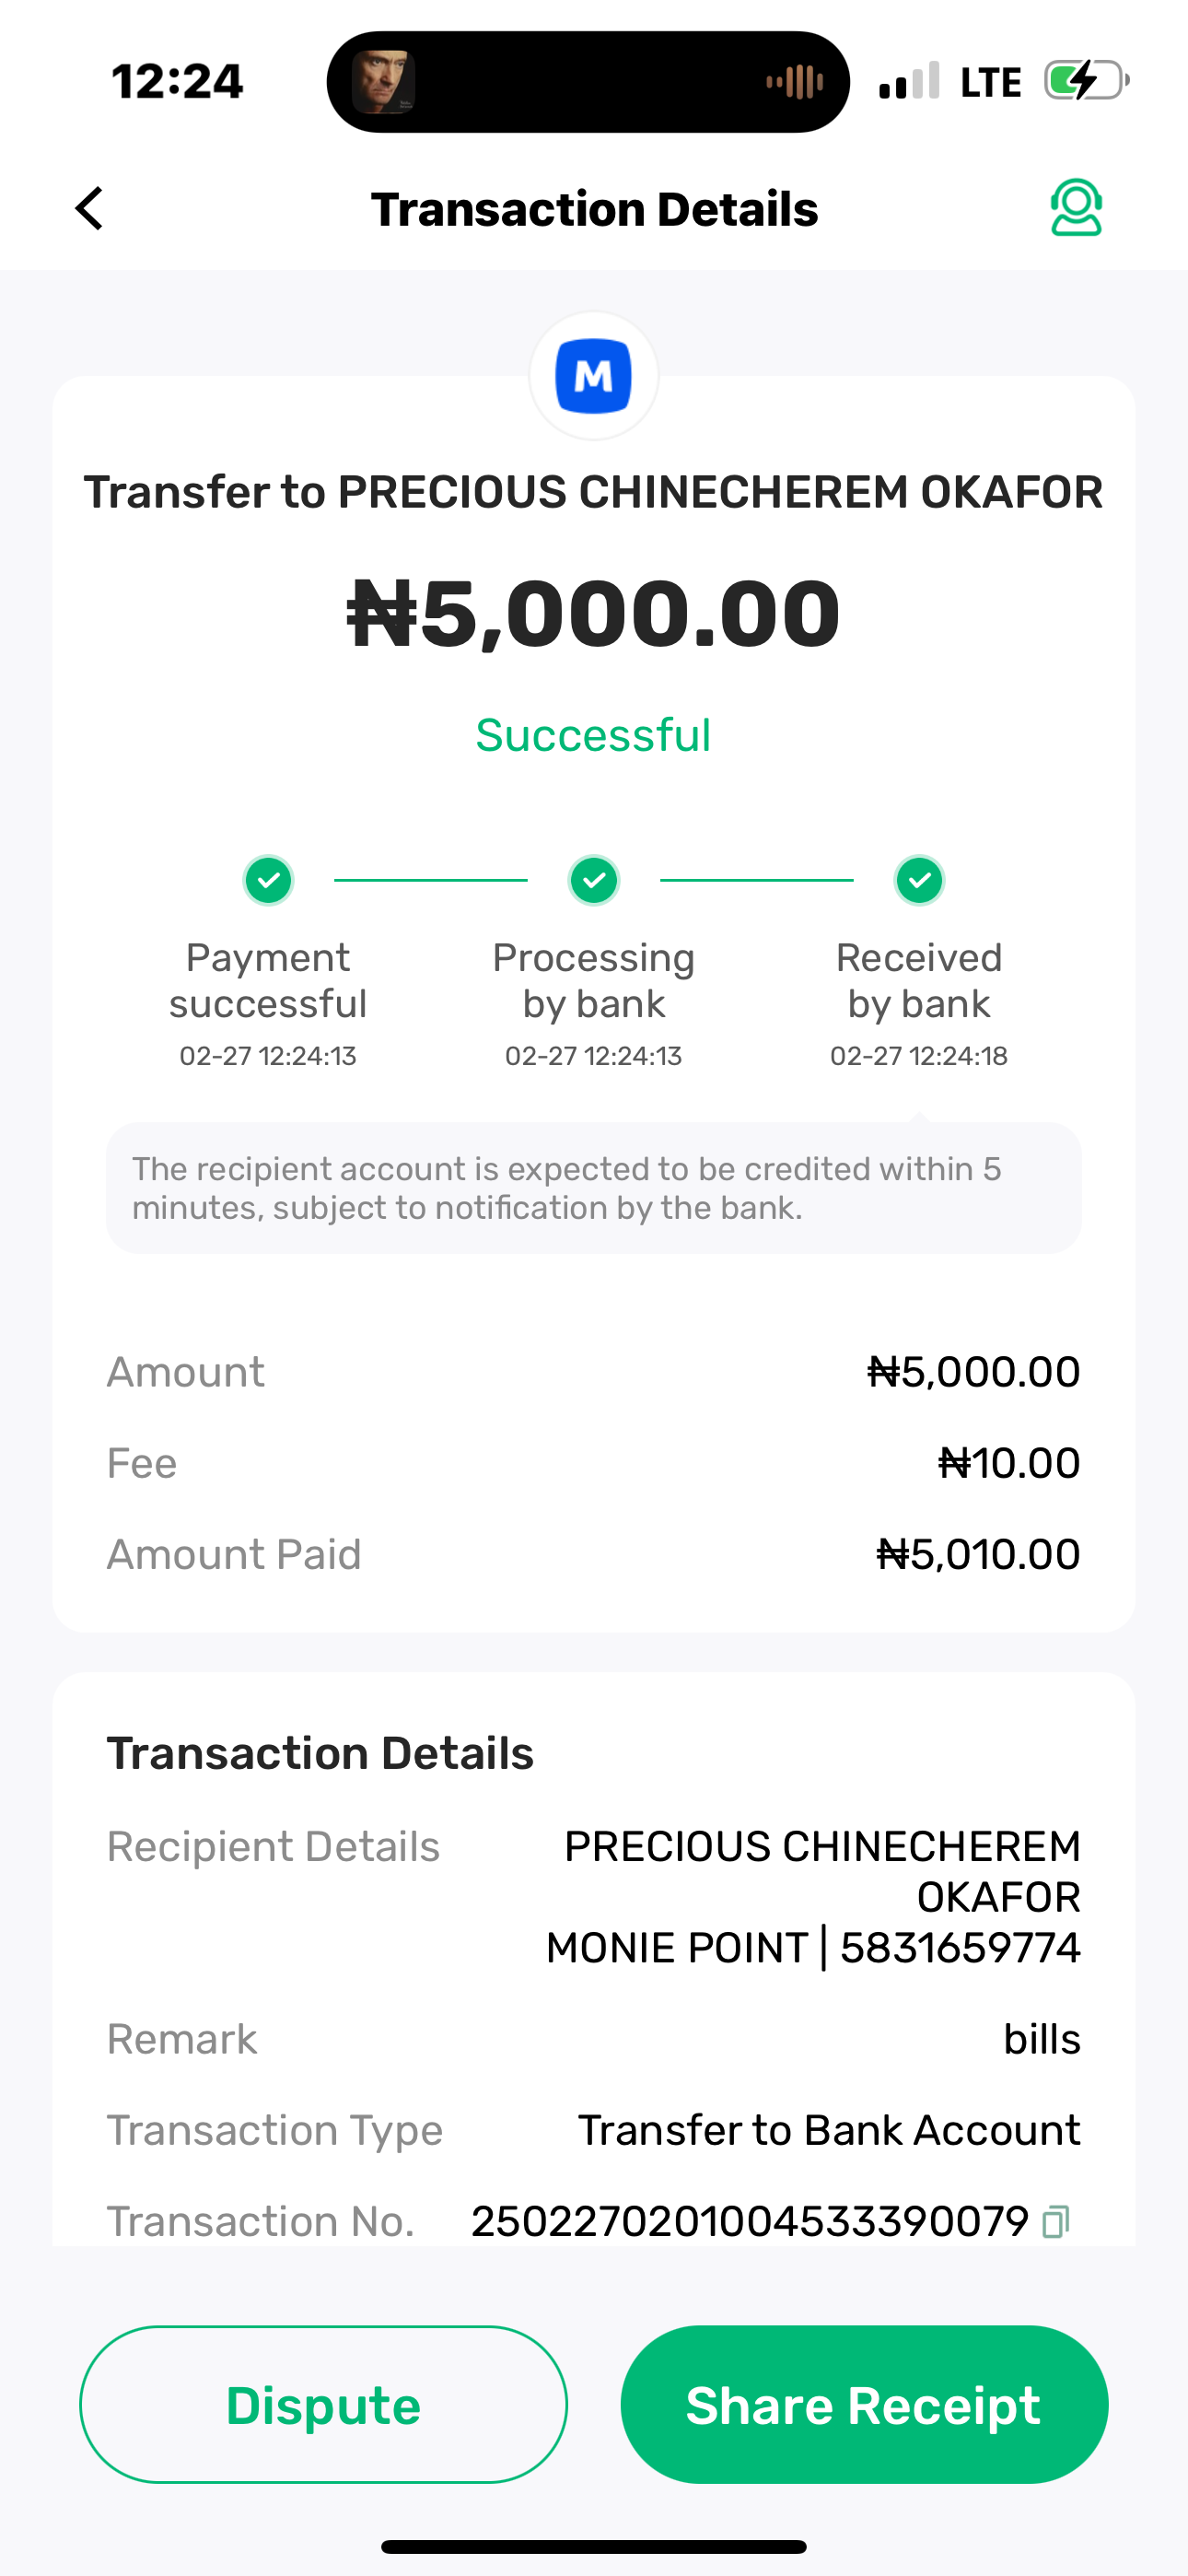The width and height of the screenshot is (1188, 2576).
Task: Copy the transaction number icon
Action: 1055,2222
